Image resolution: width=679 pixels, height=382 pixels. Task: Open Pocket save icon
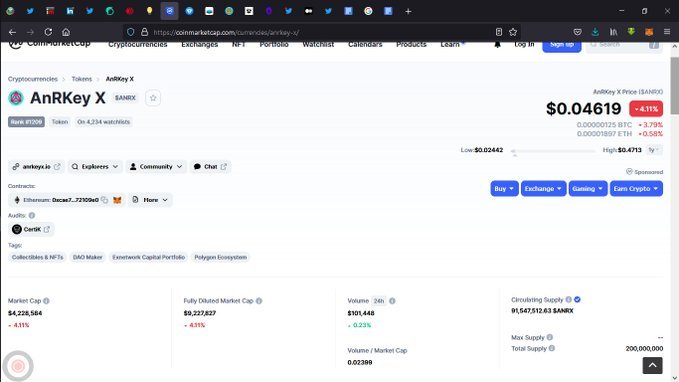[577, 32]
